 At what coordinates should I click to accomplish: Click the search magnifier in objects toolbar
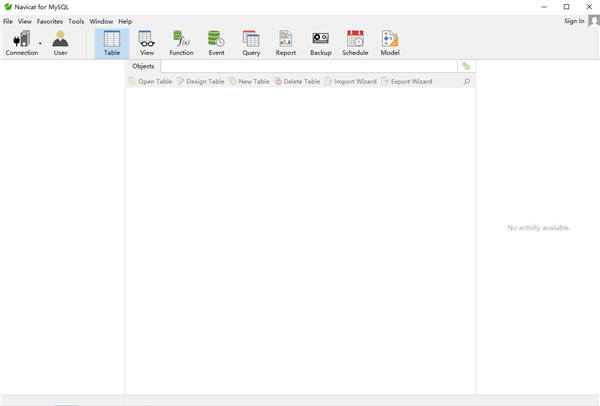(467, 82)
